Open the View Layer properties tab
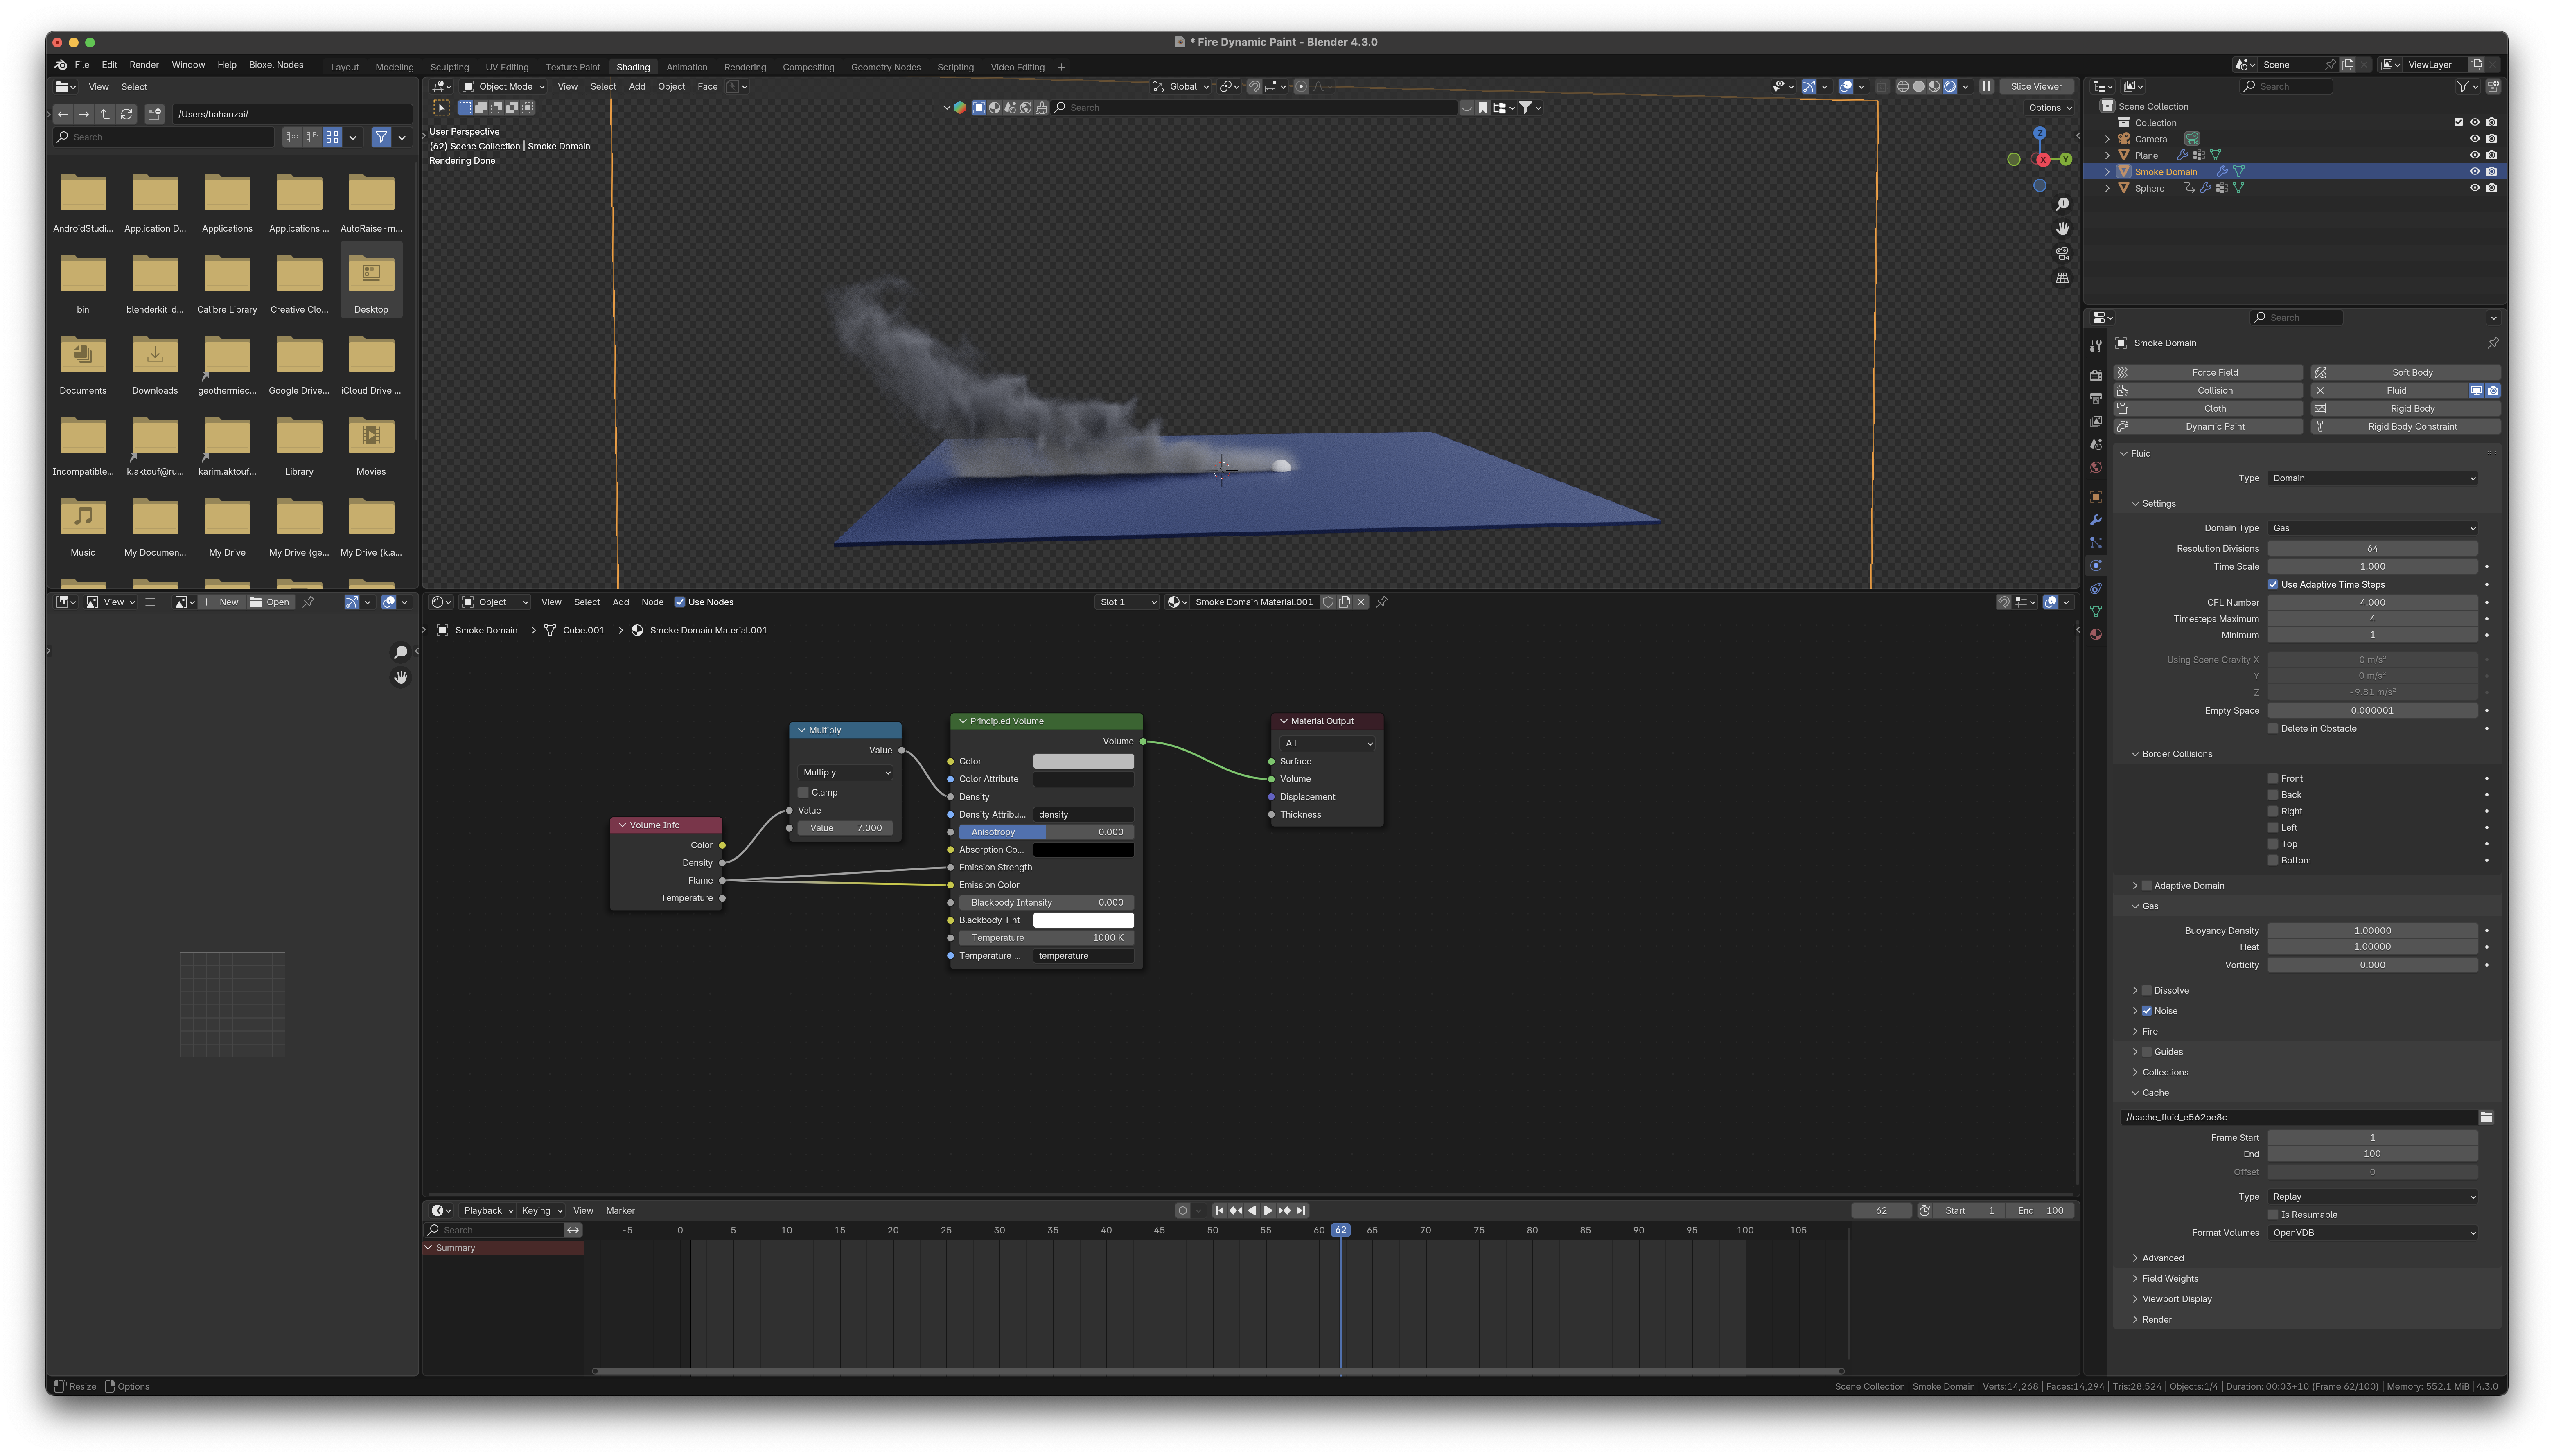 pyautogui.click(x=2096, y=421)
